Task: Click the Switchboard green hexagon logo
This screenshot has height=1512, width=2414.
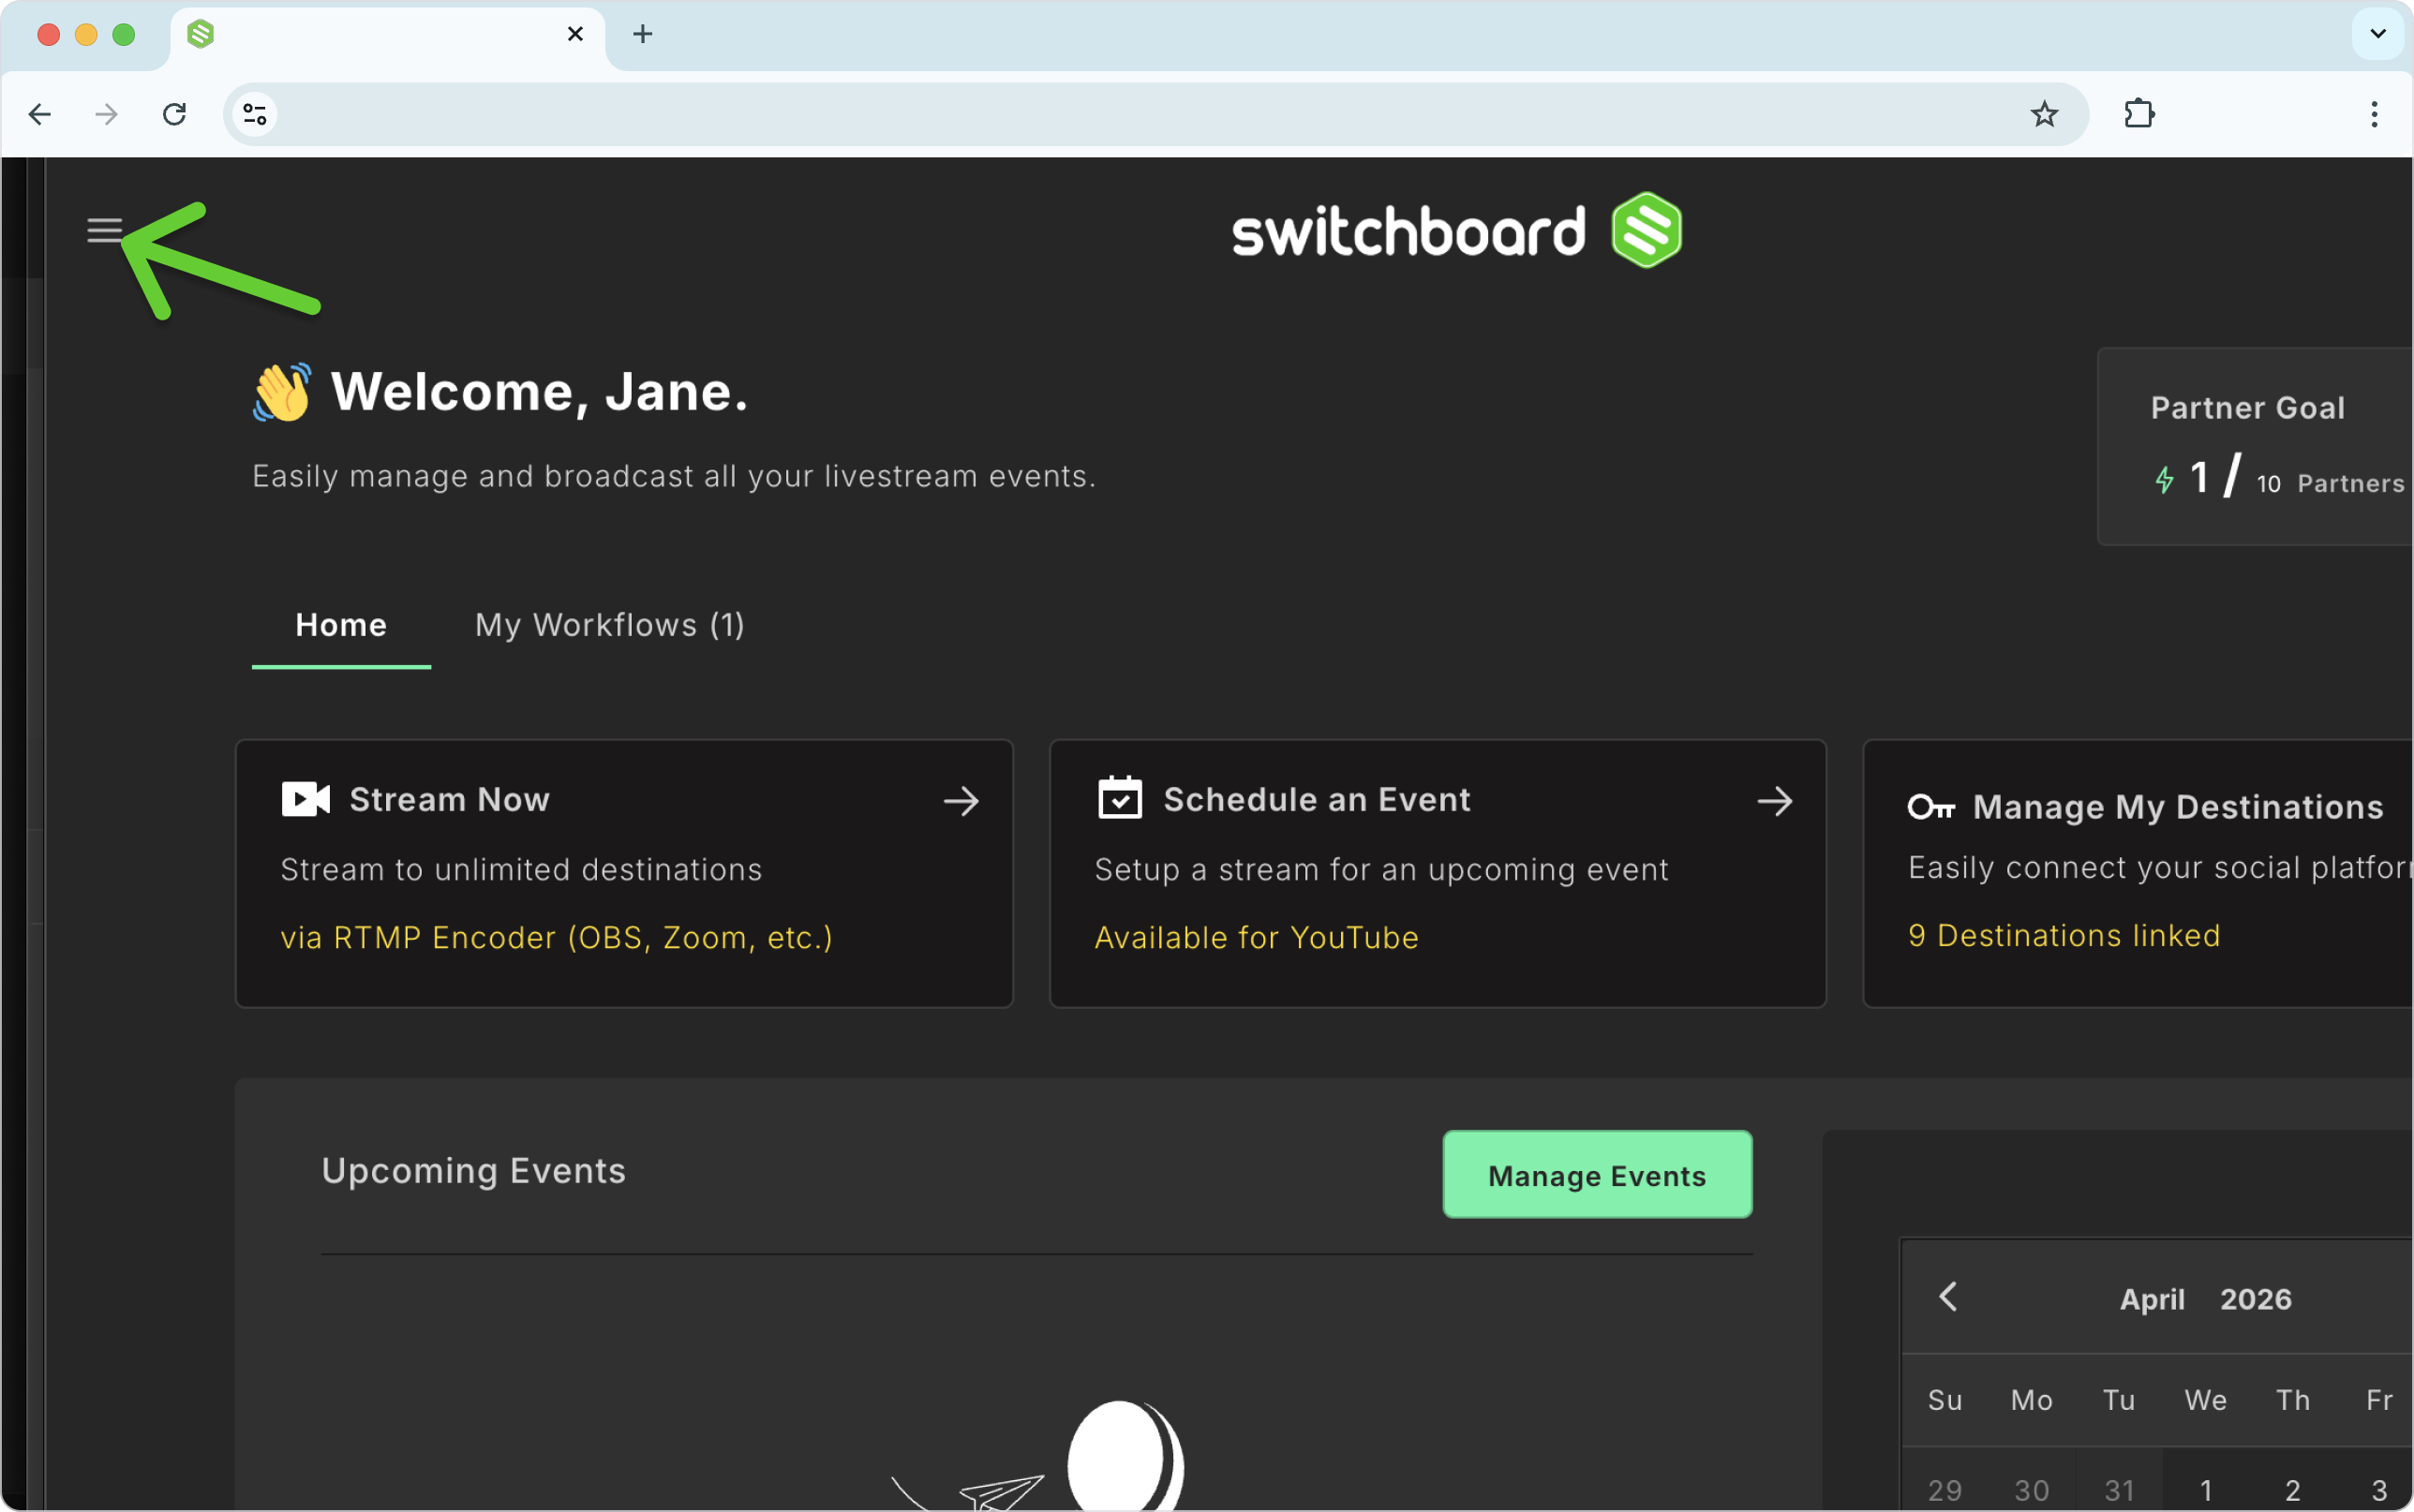Action: coord(1646,230)
